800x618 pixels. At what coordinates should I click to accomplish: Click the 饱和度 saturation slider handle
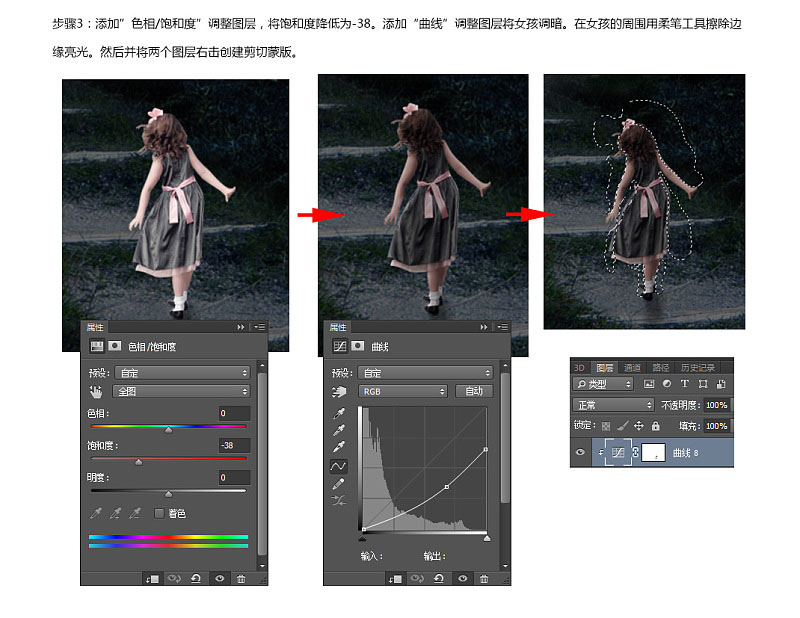pyautogui.click(x=138, y=462)
